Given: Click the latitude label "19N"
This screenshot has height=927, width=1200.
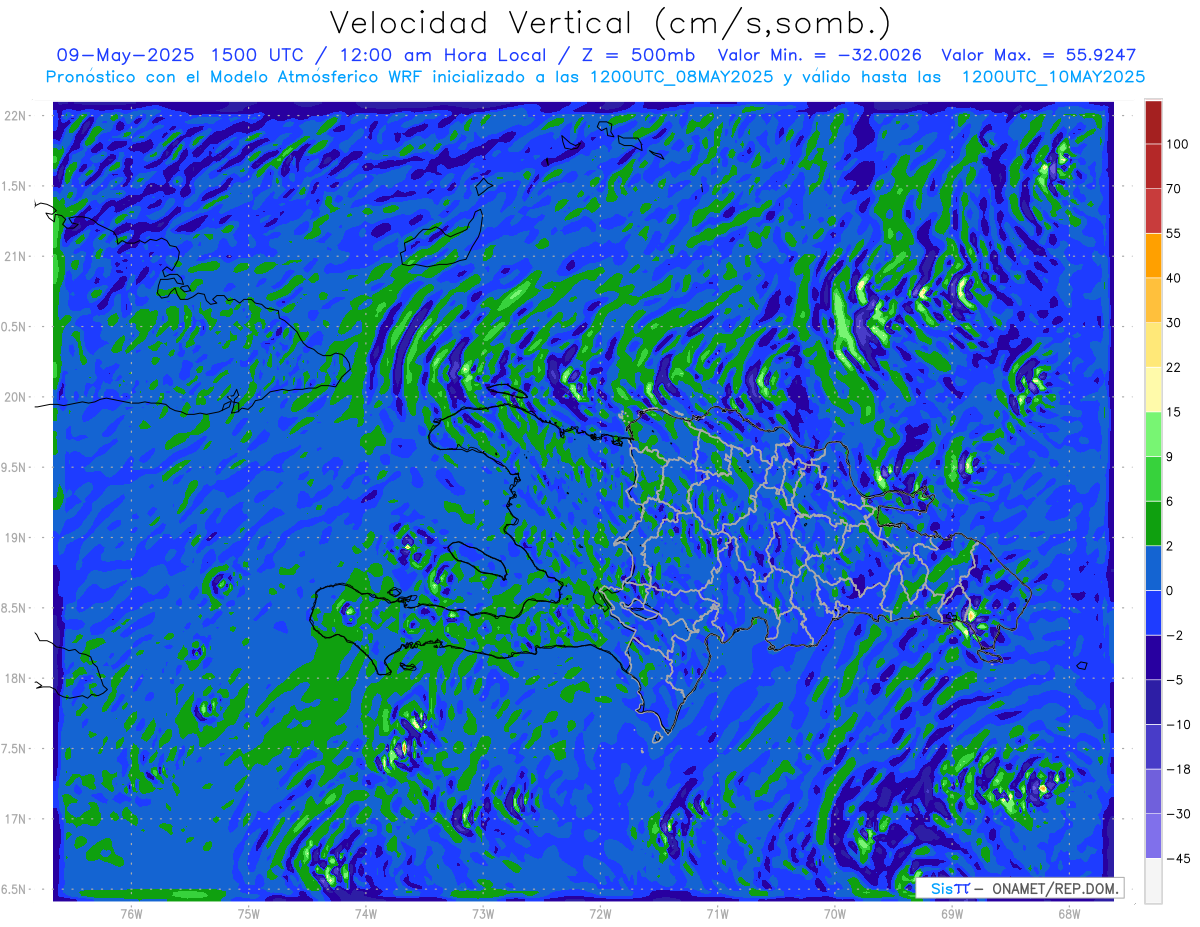Looking at the screenshot, I should coord(16,538).
